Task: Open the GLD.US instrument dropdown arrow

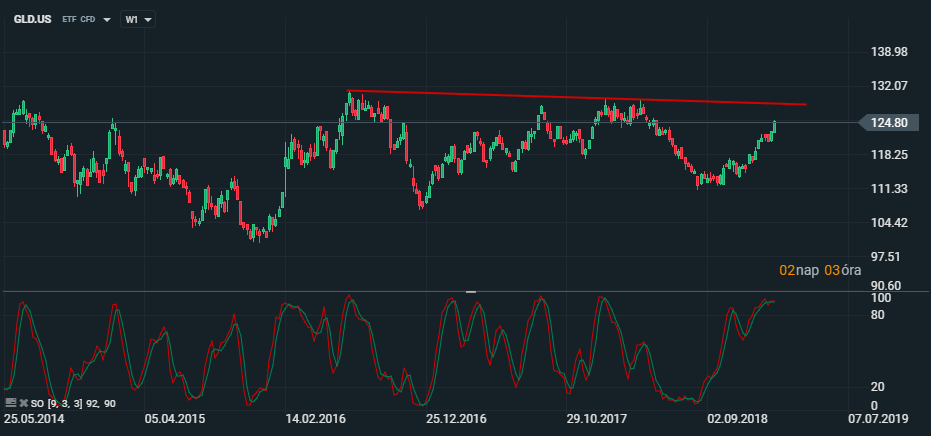Action: pos(106,20)
